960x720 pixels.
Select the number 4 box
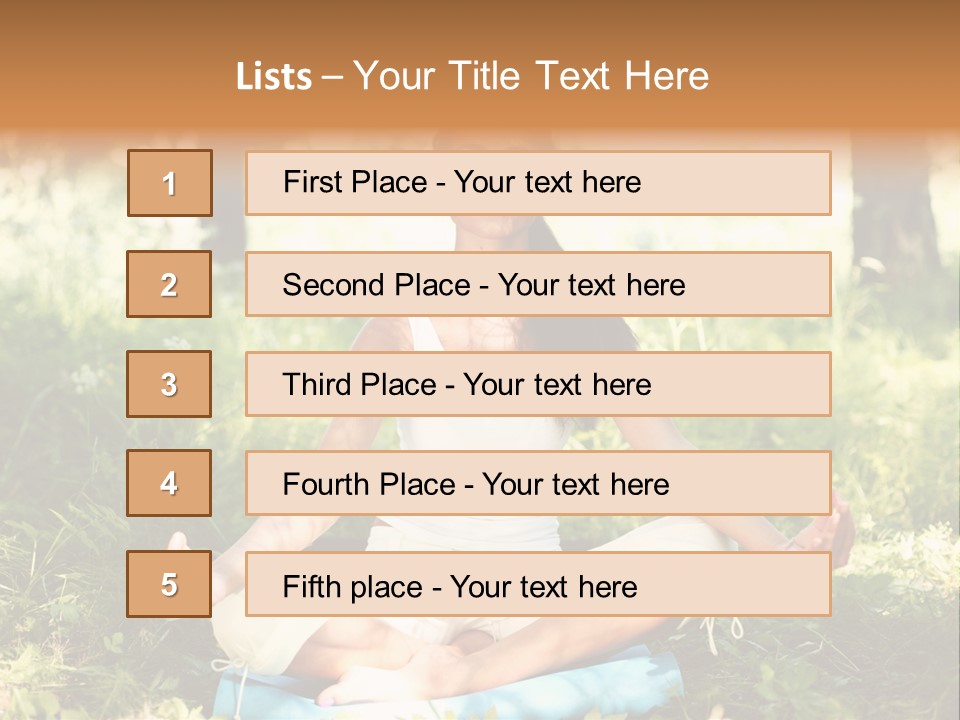[x=169, y=483]
